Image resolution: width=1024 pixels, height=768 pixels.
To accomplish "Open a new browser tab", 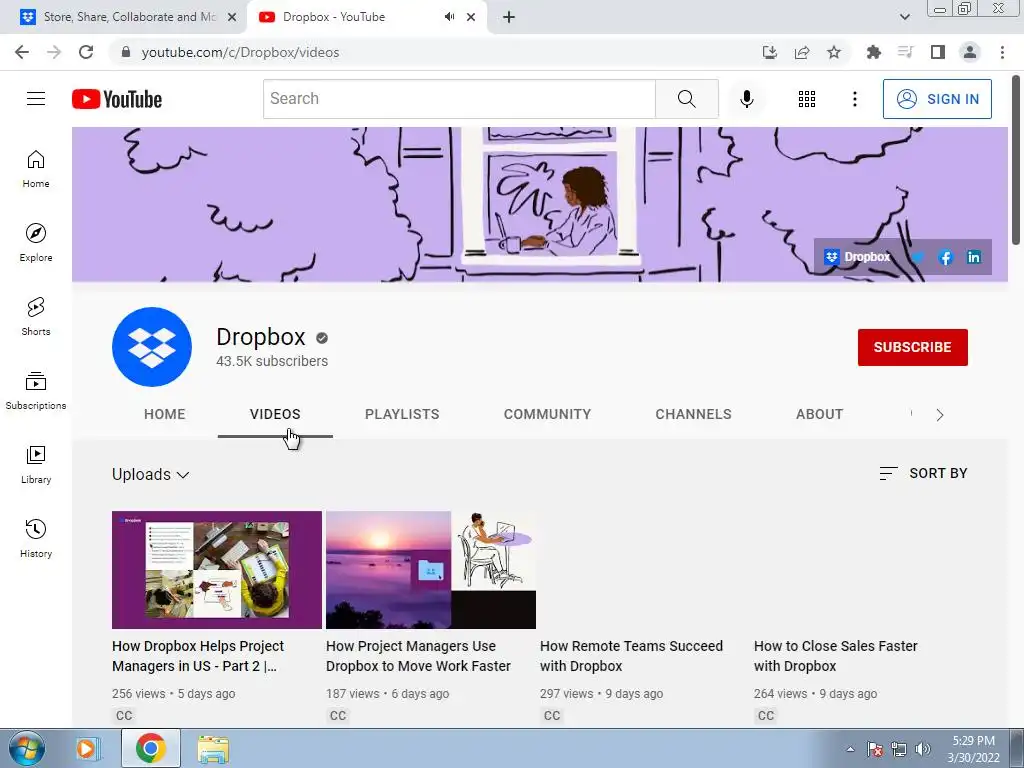I will 509,17.
